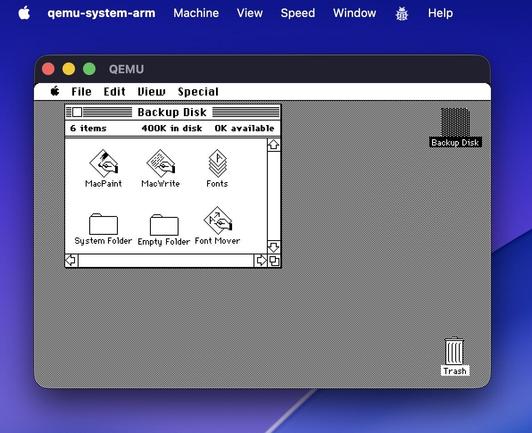Screen dimensions: 532x433
Task: Click the scroll down arrow
Action: click(x=273, y=247)
